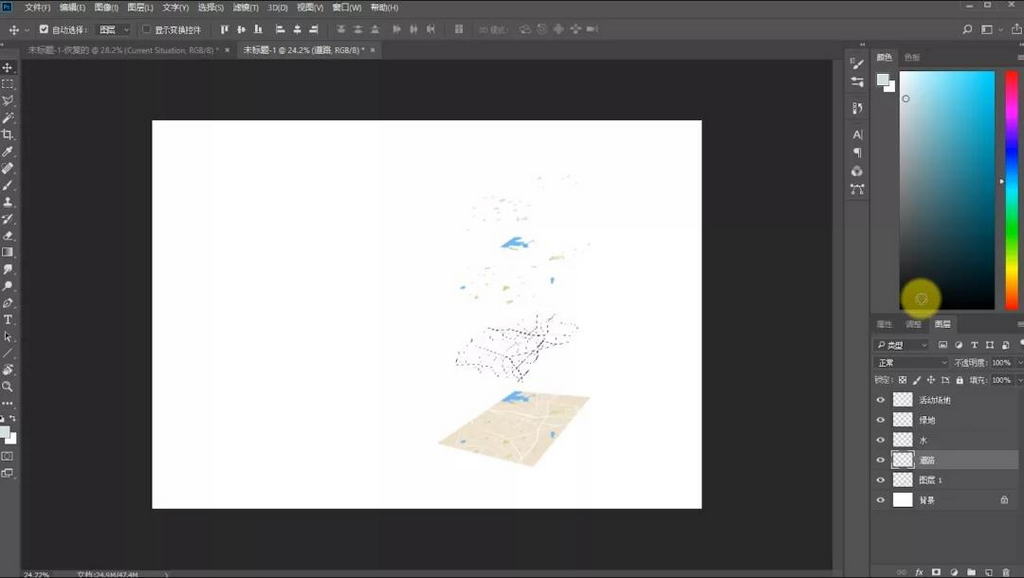This screenshot has width=1024, height=578.
Task: Choose the Eraser tool
Action: tap(8, 236)
